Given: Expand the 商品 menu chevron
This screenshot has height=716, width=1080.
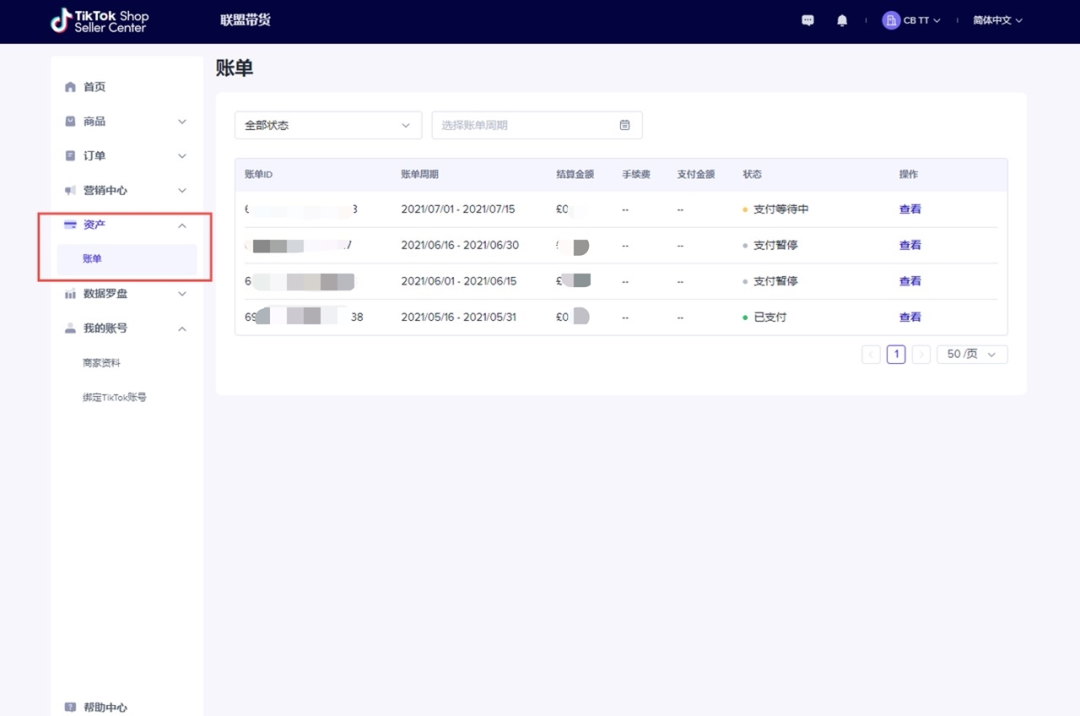Looking at the screenshot, I should (182, 122).
